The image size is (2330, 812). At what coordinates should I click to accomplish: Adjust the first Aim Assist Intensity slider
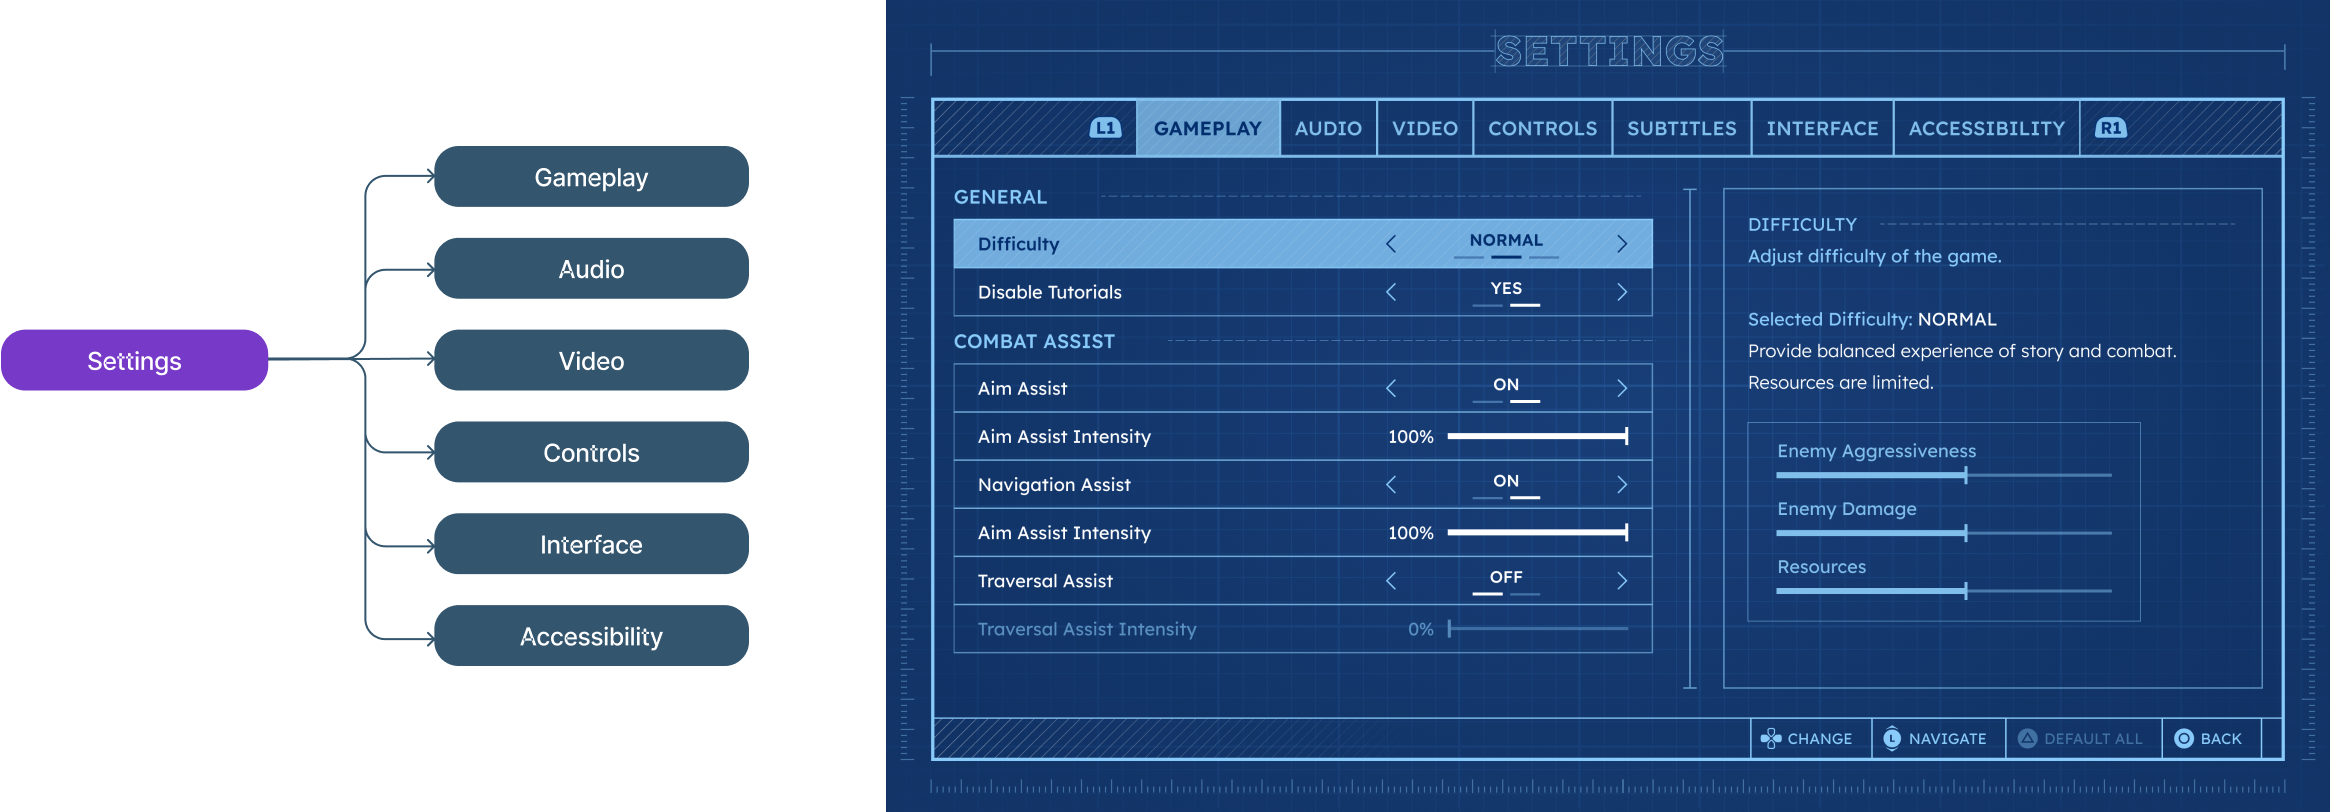click(x=1537, y=436)
